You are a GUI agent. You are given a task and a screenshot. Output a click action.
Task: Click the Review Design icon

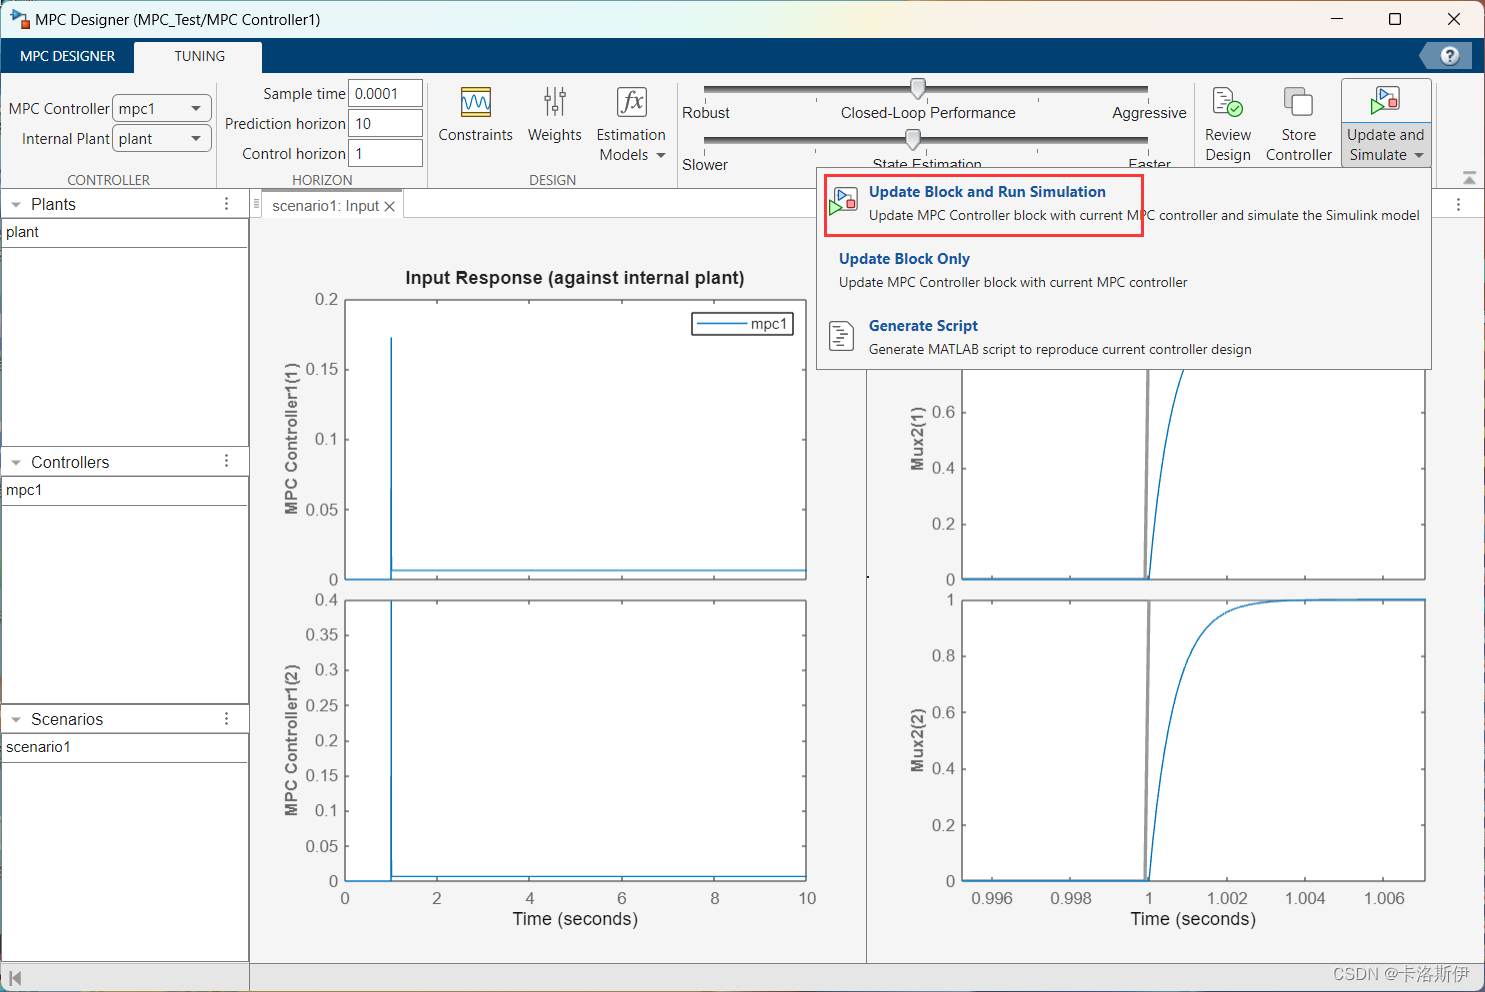(1227, 102)
